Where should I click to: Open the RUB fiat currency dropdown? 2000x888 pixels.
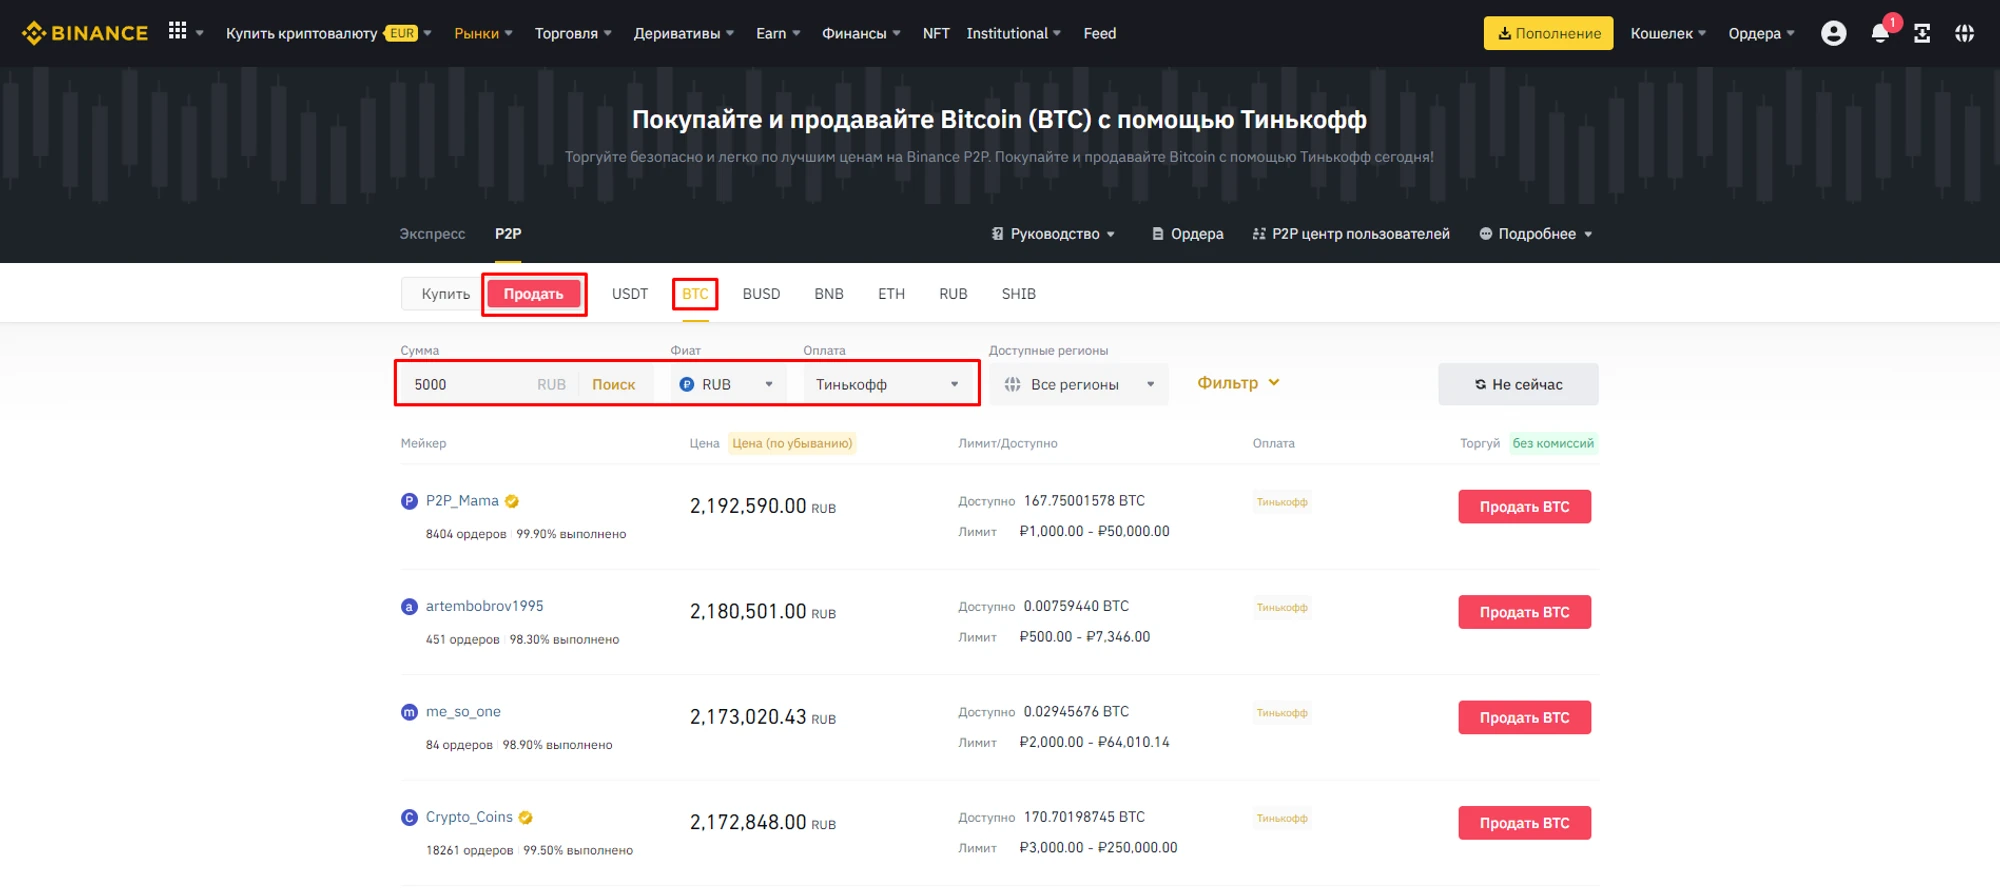(727, 384)
